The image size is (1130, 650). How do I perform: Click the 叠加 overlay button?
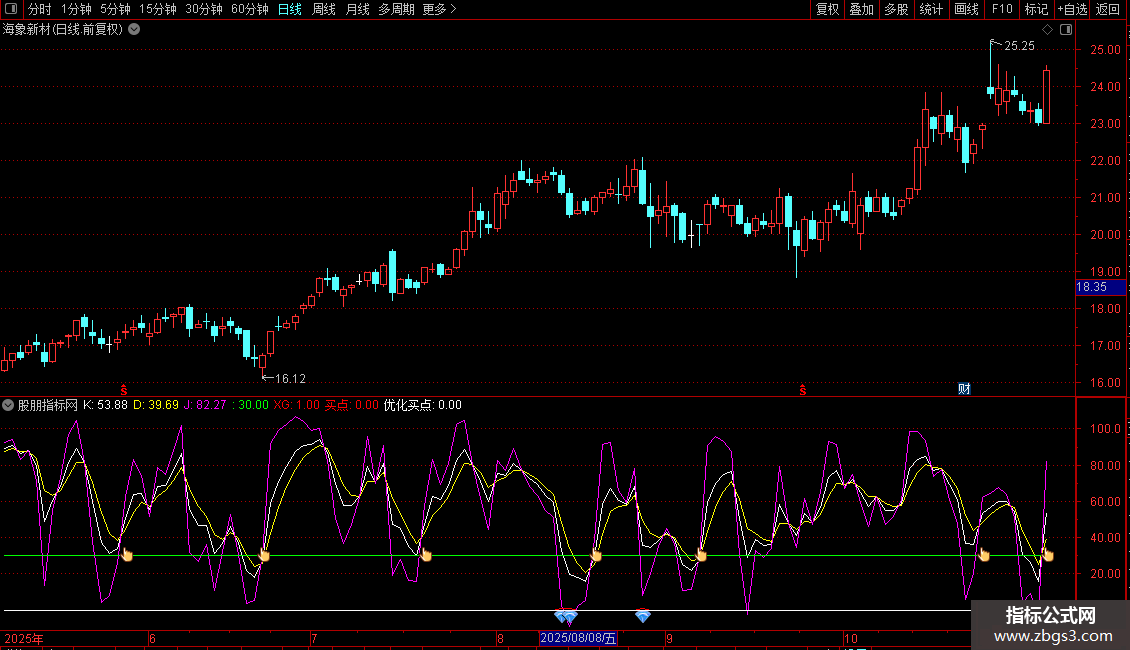(x=861, y=9)
